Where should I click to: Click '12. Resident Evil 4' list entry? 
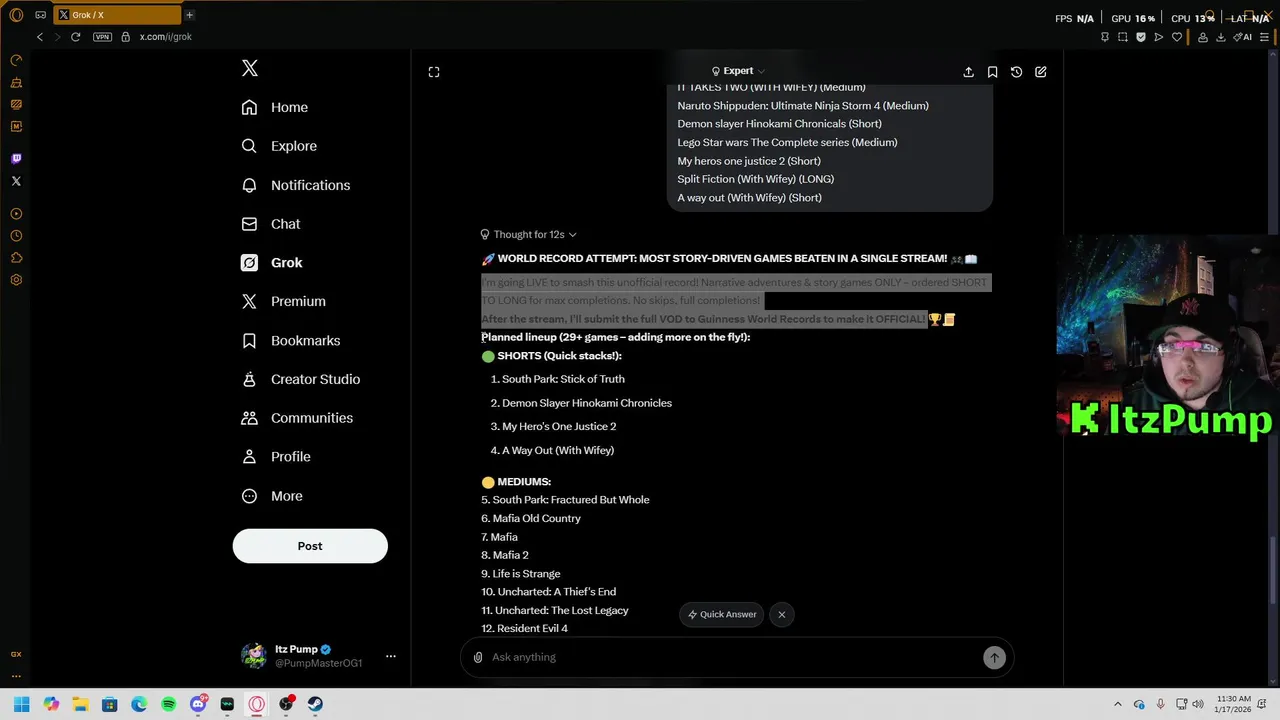(x=524, y=628)
